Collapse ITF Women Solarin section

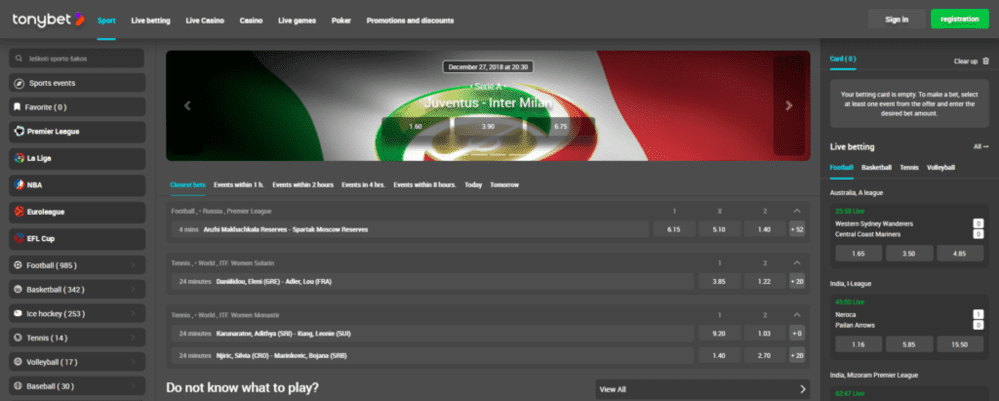point(796,263)
